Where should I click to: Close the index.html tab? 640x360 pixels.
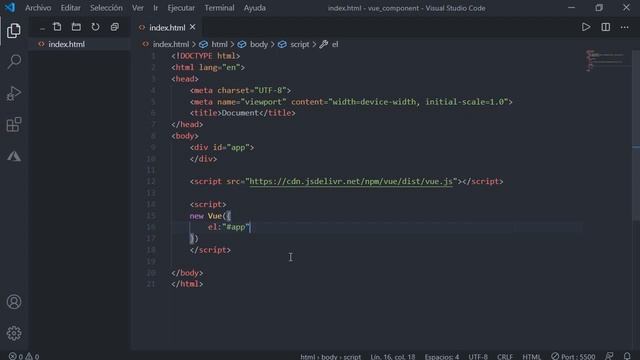(x=193, y=27)
